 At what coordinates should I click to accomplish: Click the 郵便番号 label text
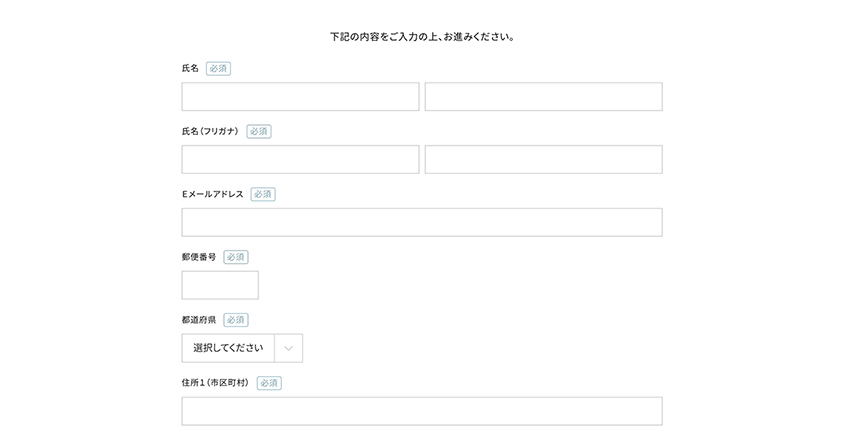pos(199,257)
